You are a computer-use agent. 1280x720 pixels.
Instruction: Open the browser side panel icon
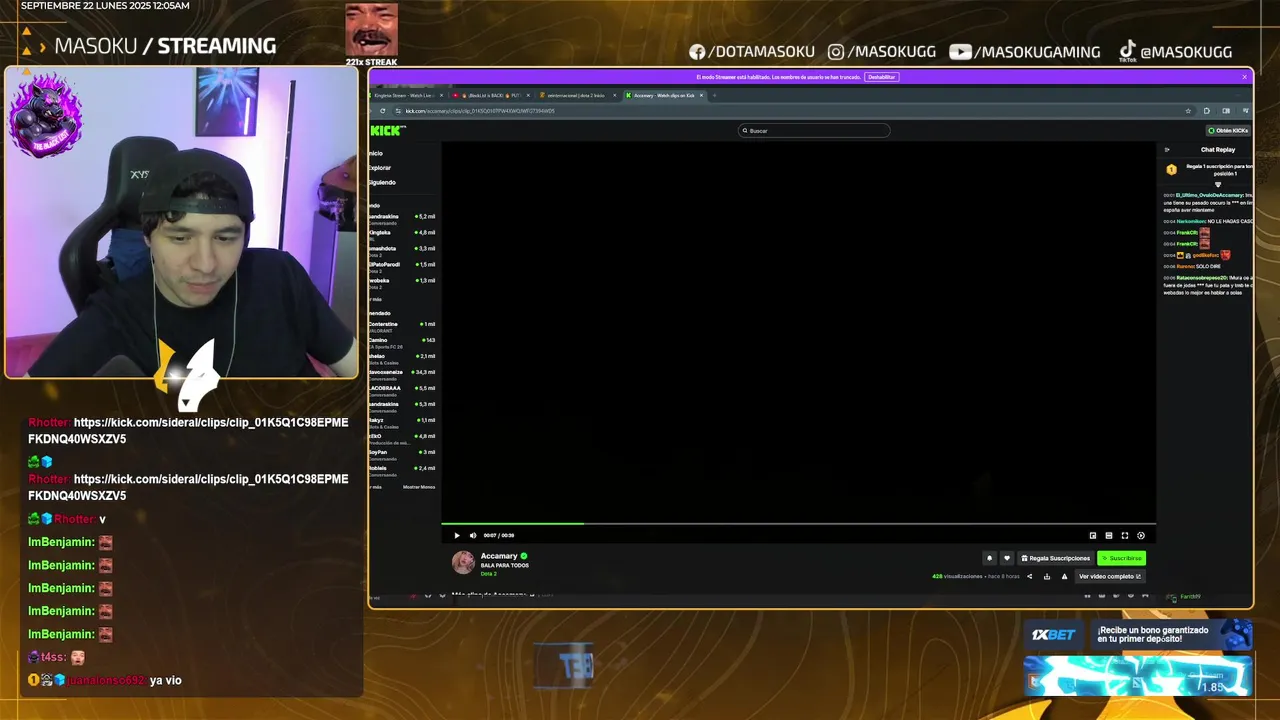(x=1226, y=111)
